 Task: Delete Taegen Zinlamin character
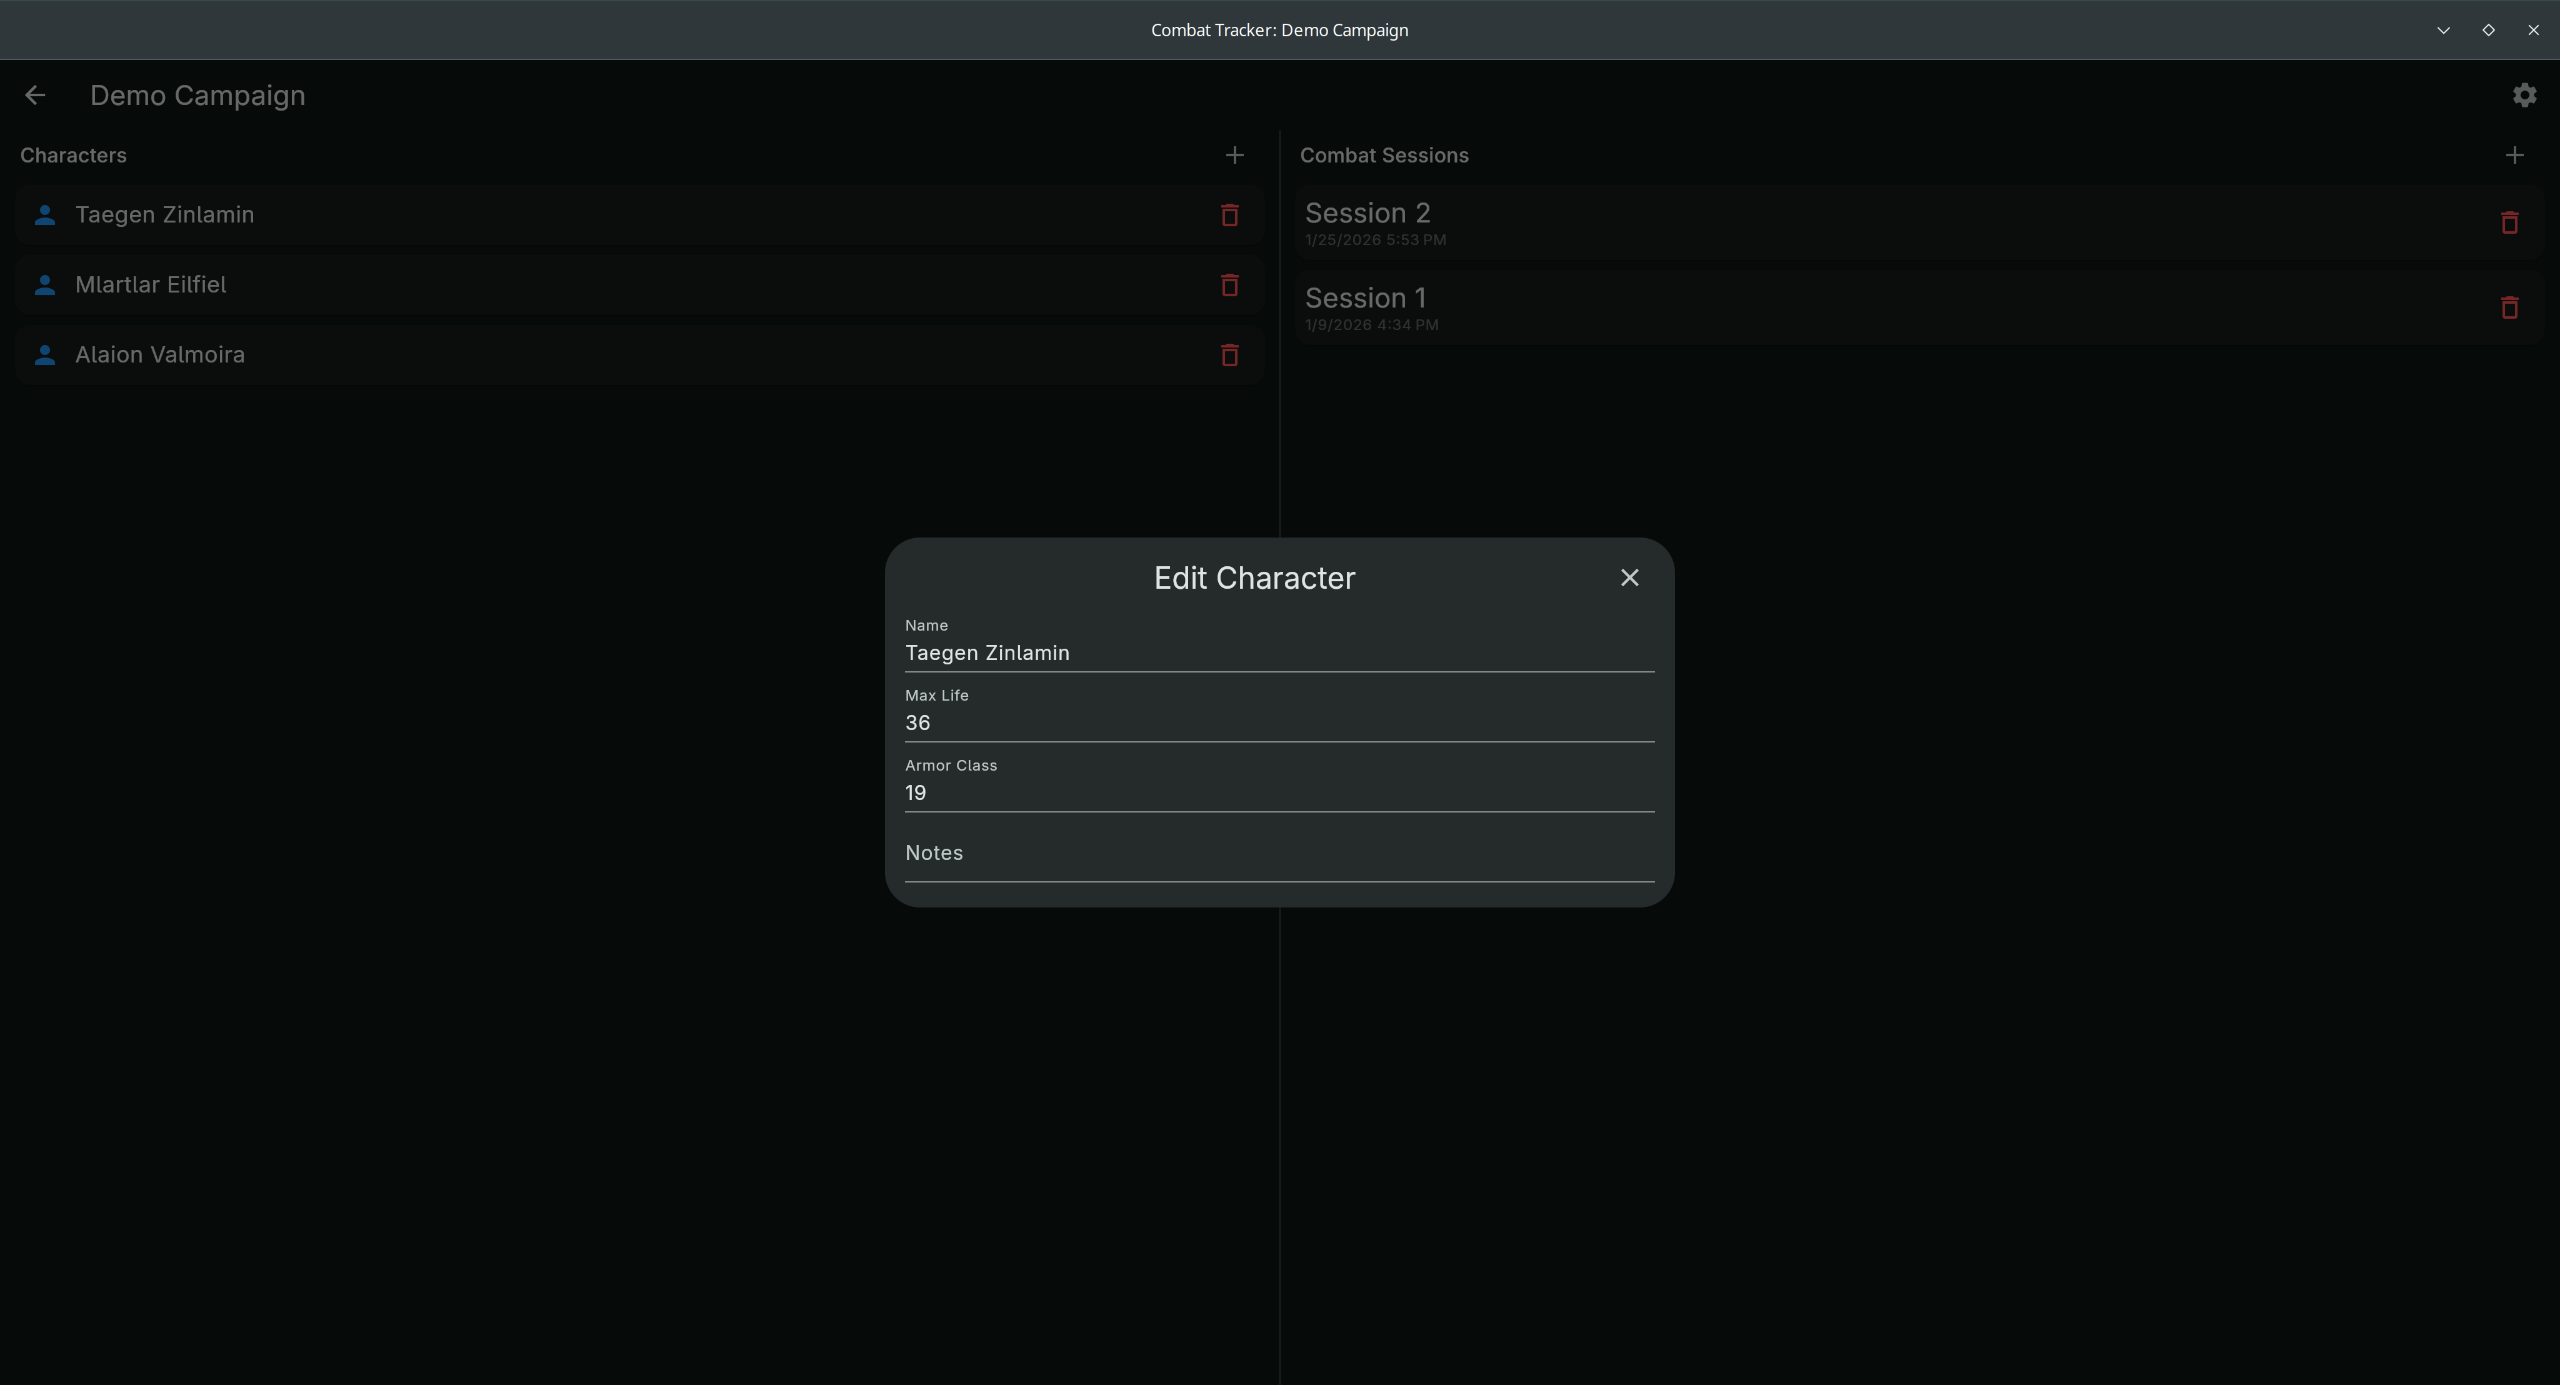[1229, 215]
